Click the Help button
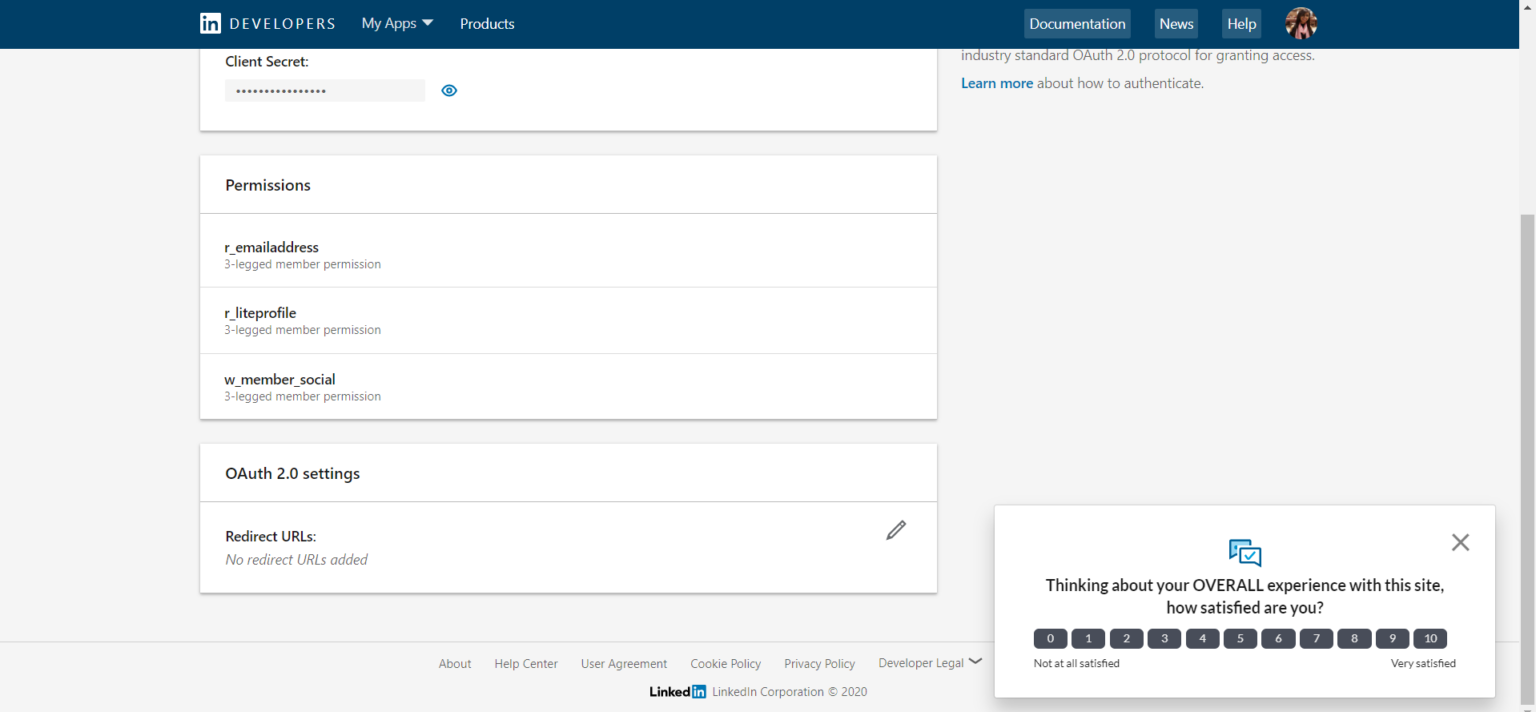The image size is (1536, 712). [x=1241, y=23]
